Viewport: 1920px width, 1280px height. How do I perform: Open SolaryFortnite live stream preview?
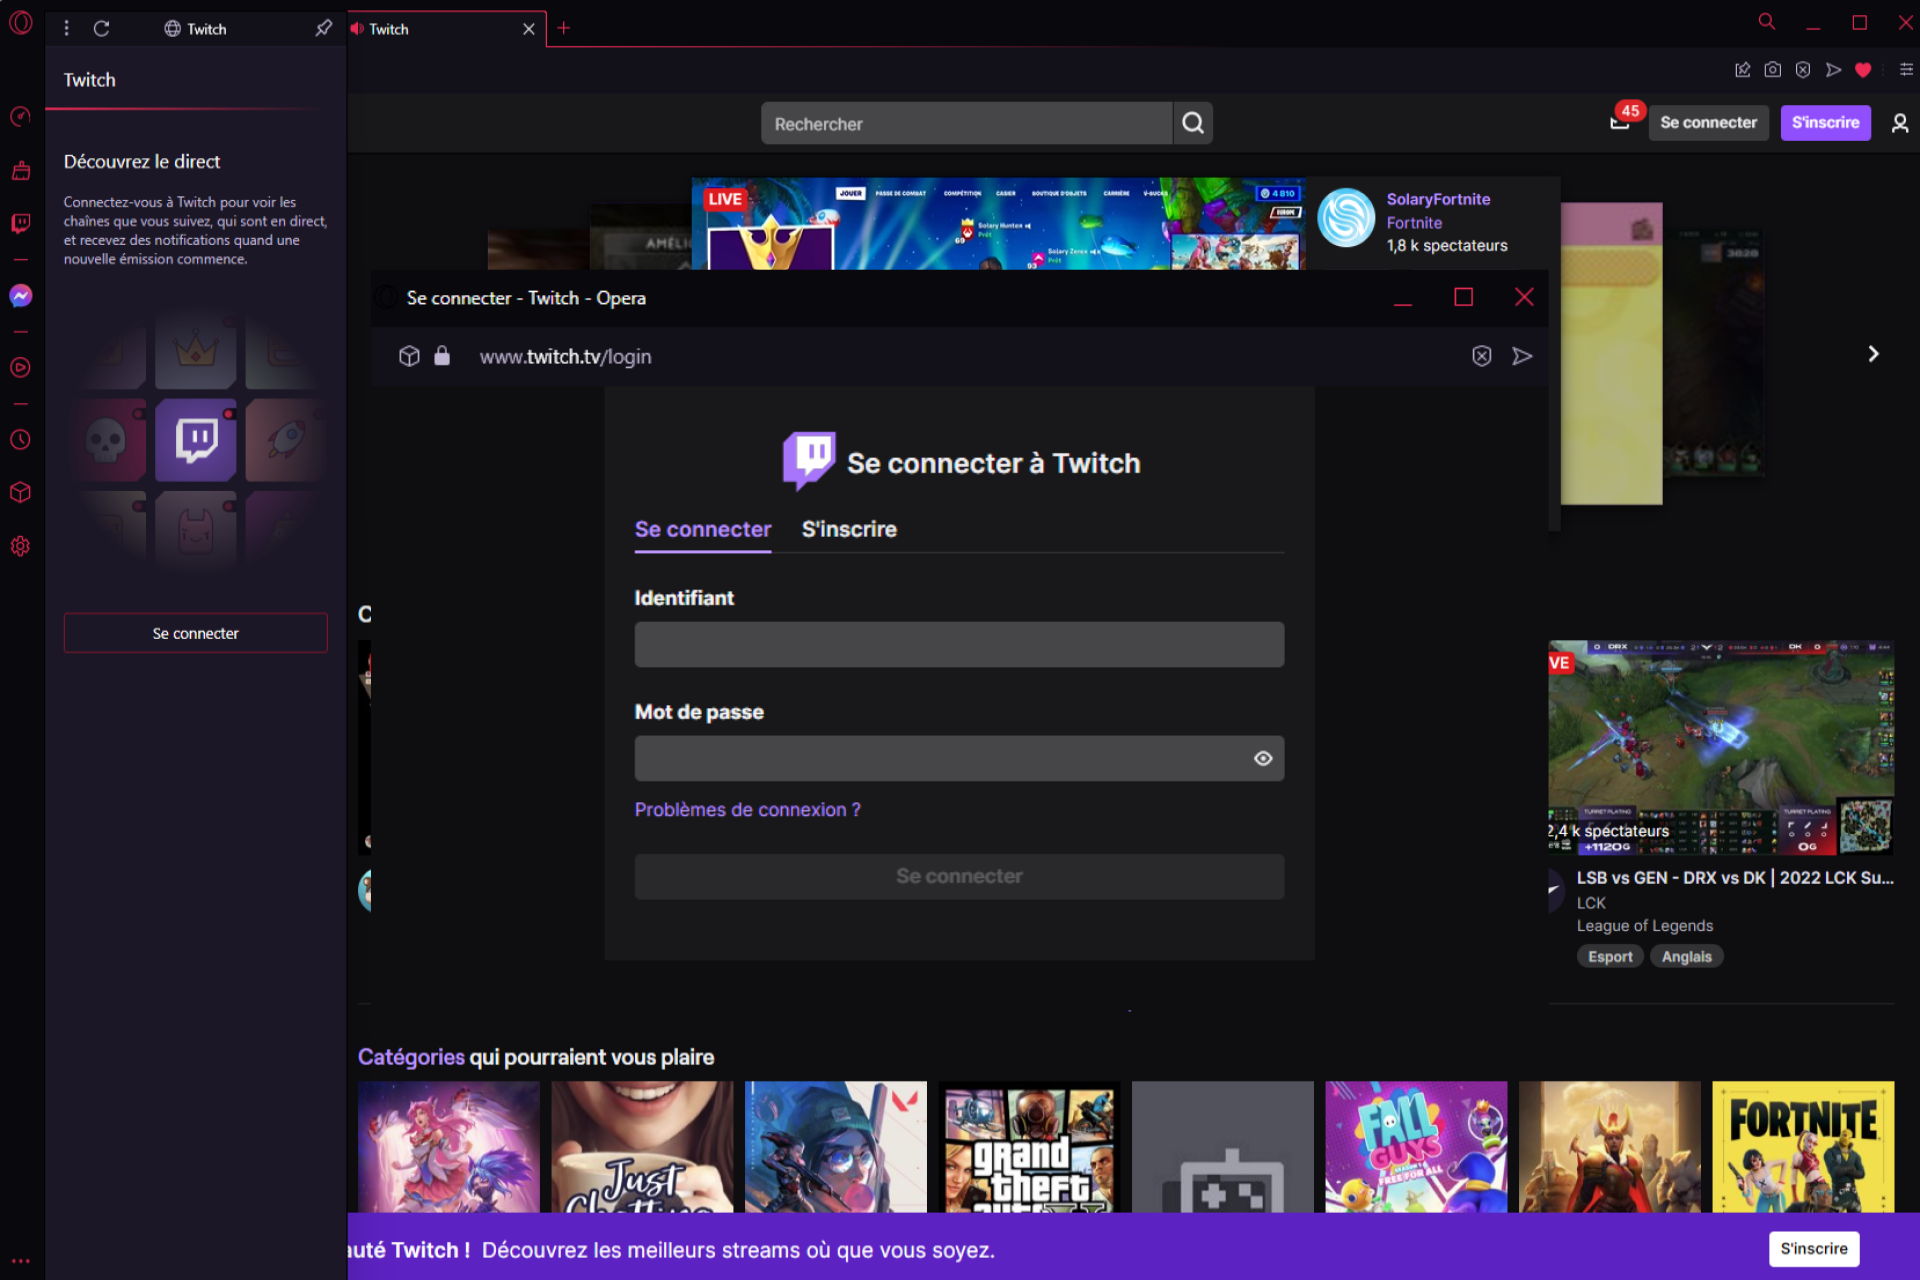tap(998, 224)
